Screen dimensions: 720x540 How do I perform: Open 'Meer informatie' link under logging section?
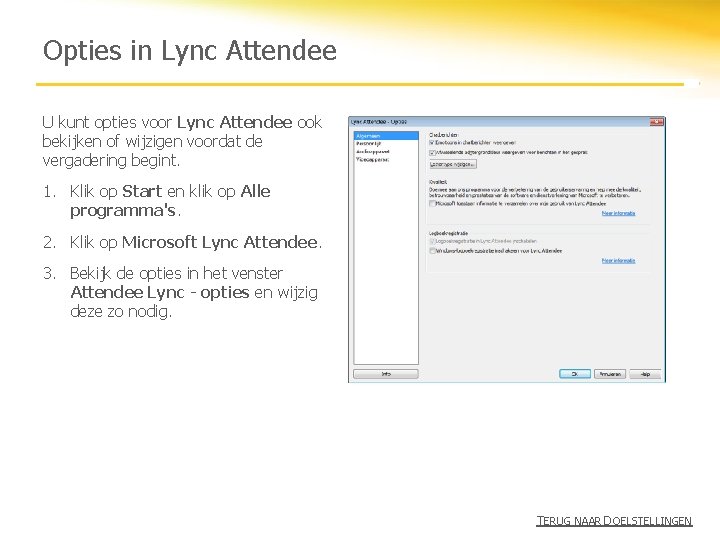point(618,260)
